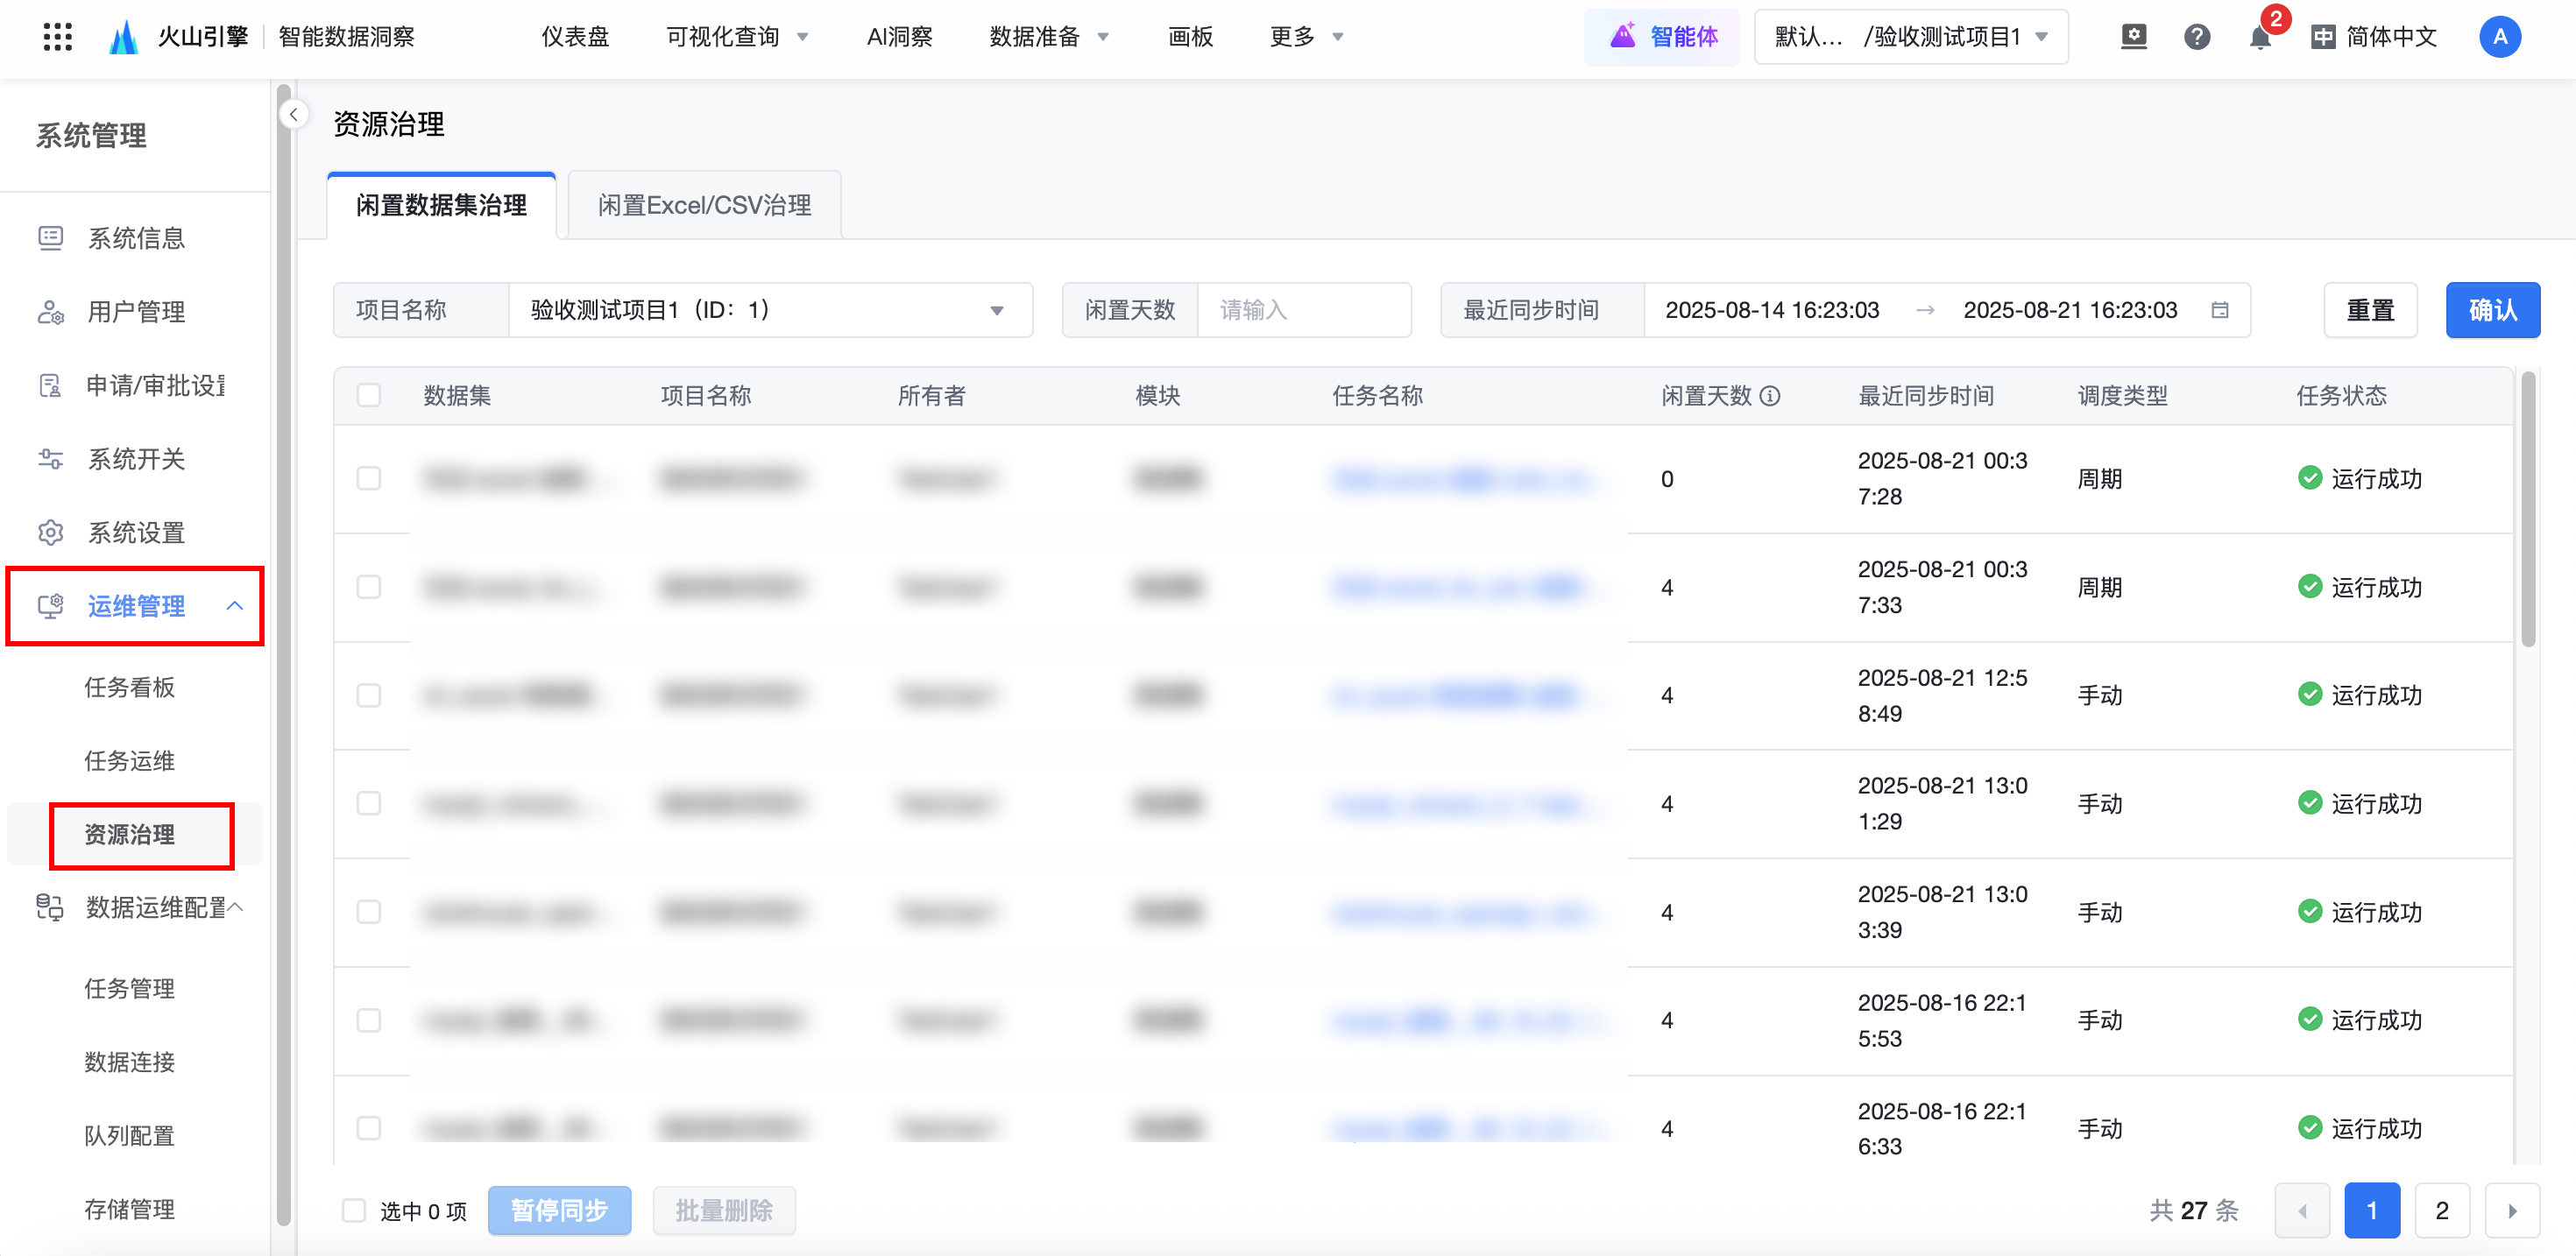The height and width of the screenshot is (1256, 2576).
Task: Open 任务看板 in the sidebar
Action: tap(130, 688)
